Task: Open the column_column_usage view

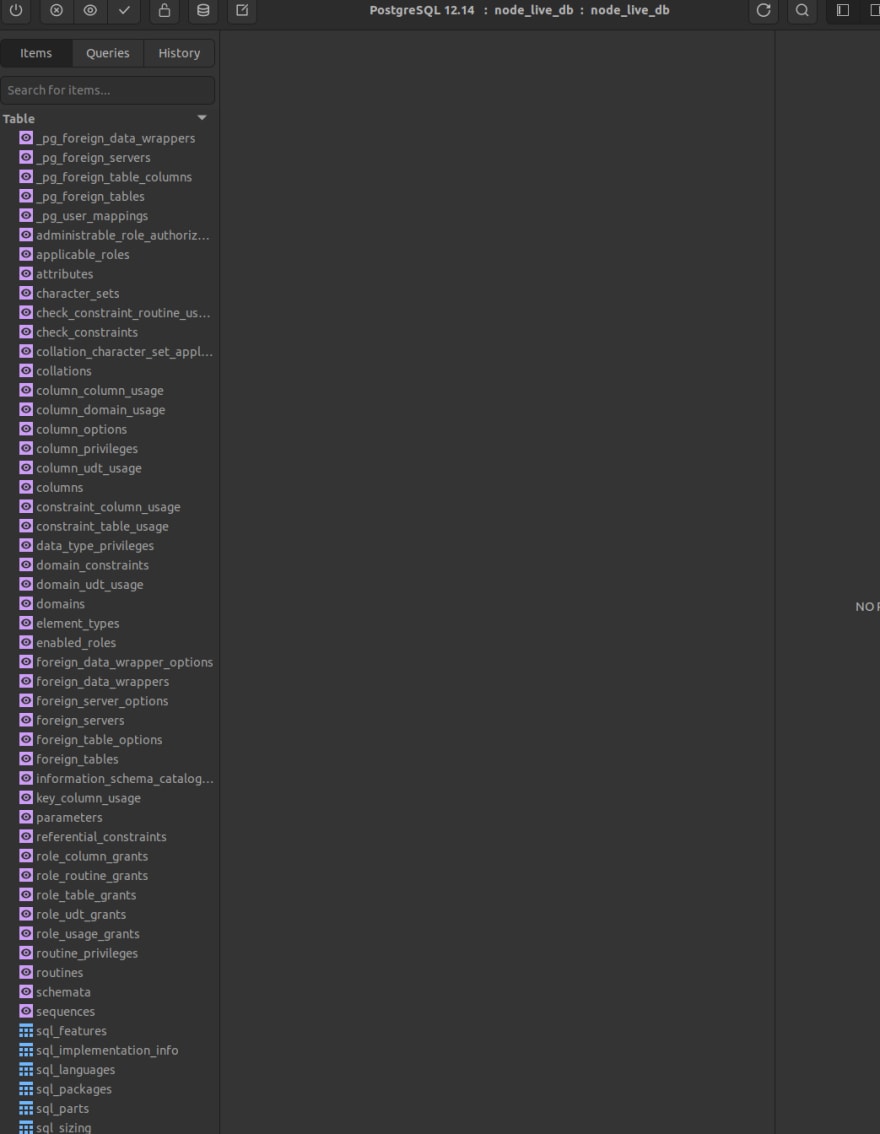Action: pos(100,391)
